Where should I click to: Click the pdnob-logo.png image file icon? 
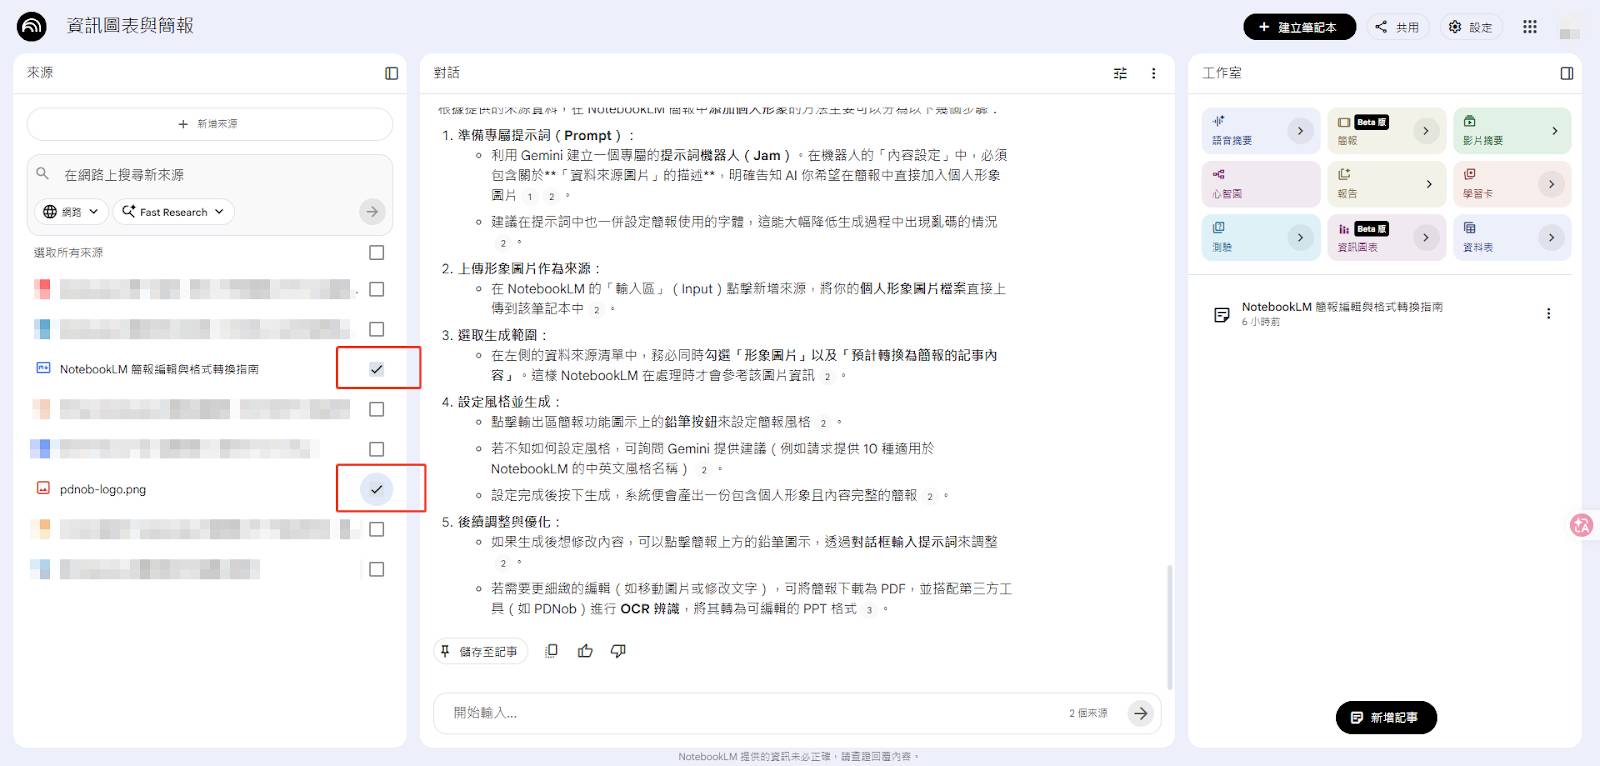coord(43,488)
